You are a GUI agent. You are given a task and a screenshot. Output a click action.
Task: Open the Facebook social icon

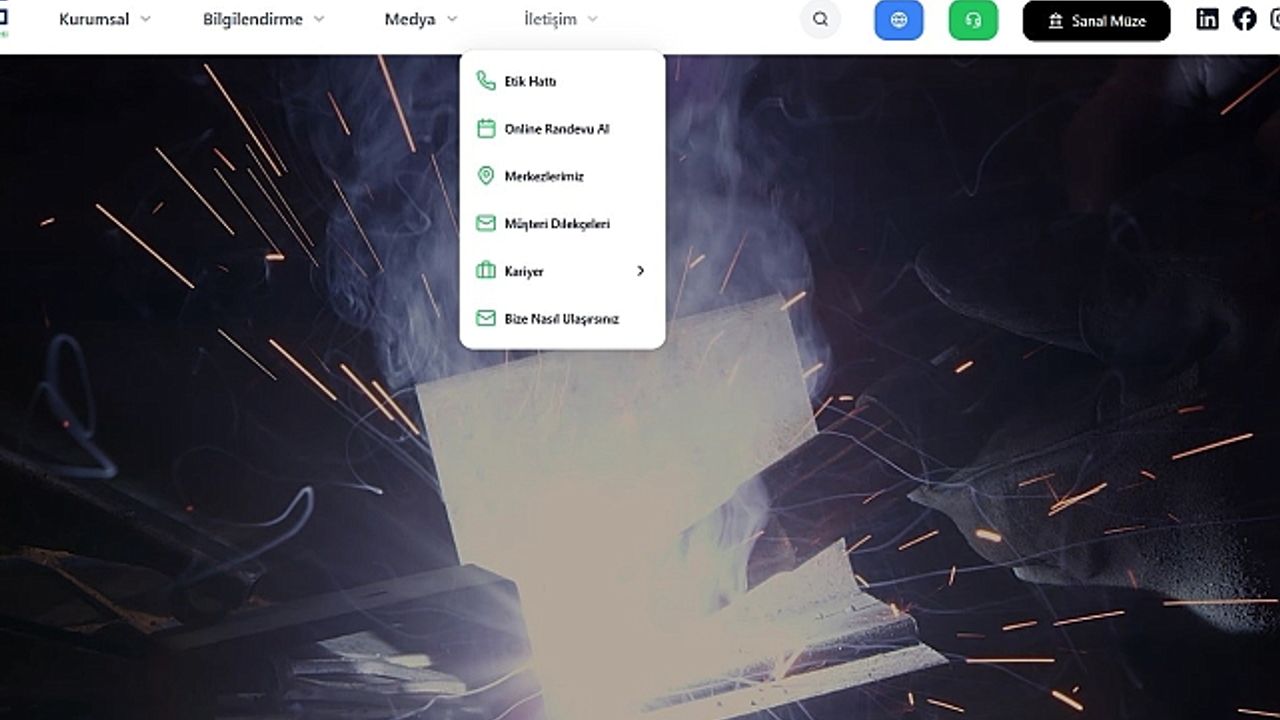(1244, 19)
